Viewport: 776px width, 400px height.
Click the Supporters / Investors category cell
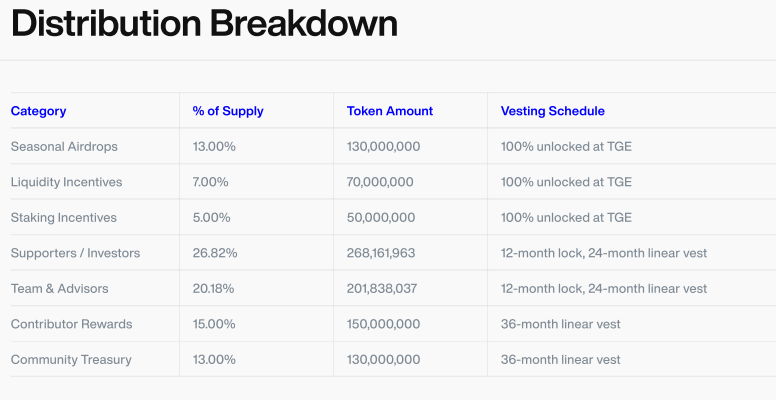click(x=75, y=253)
